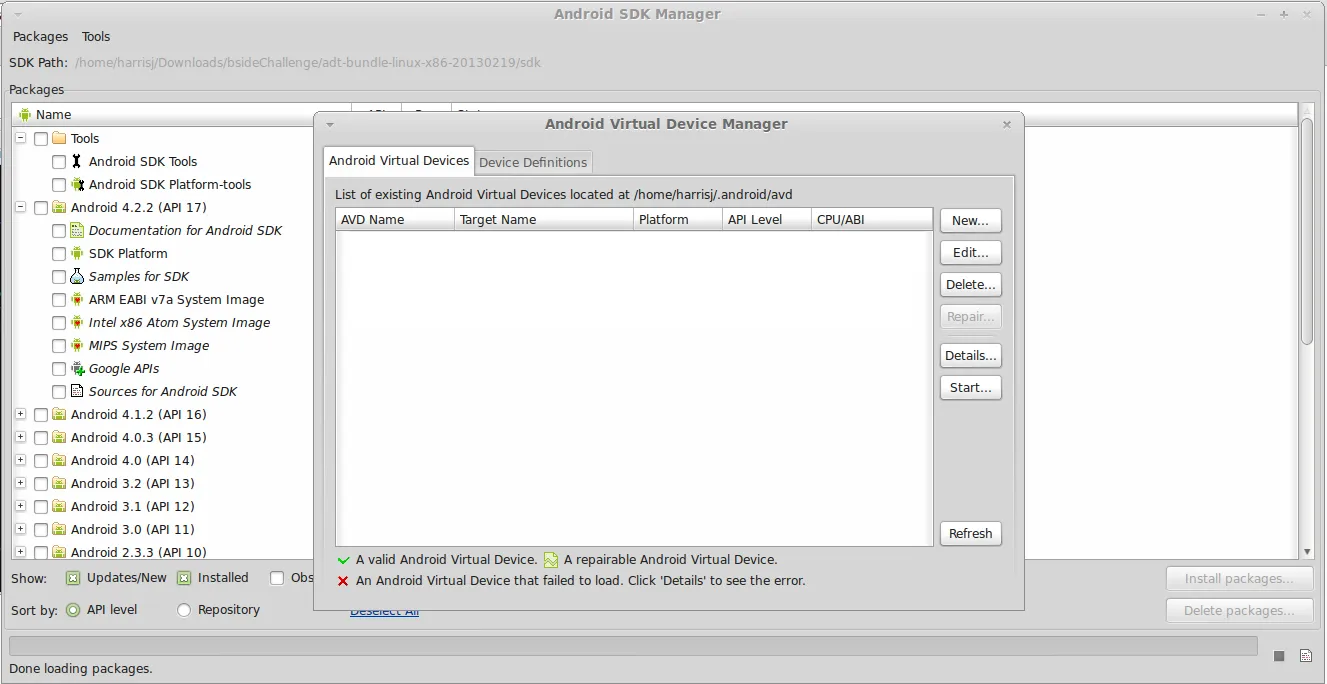Expand the Android 2.3.3 (API 10) node

click(x=21, y=552)
